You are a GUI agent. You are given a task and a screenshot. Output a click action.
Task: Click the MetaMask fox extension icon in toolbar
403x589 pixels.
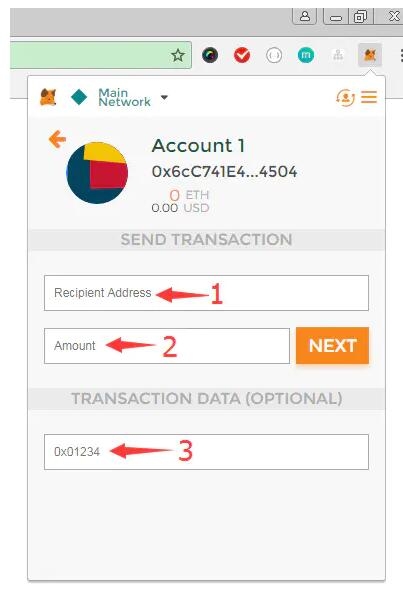click(x=370, y=55)
